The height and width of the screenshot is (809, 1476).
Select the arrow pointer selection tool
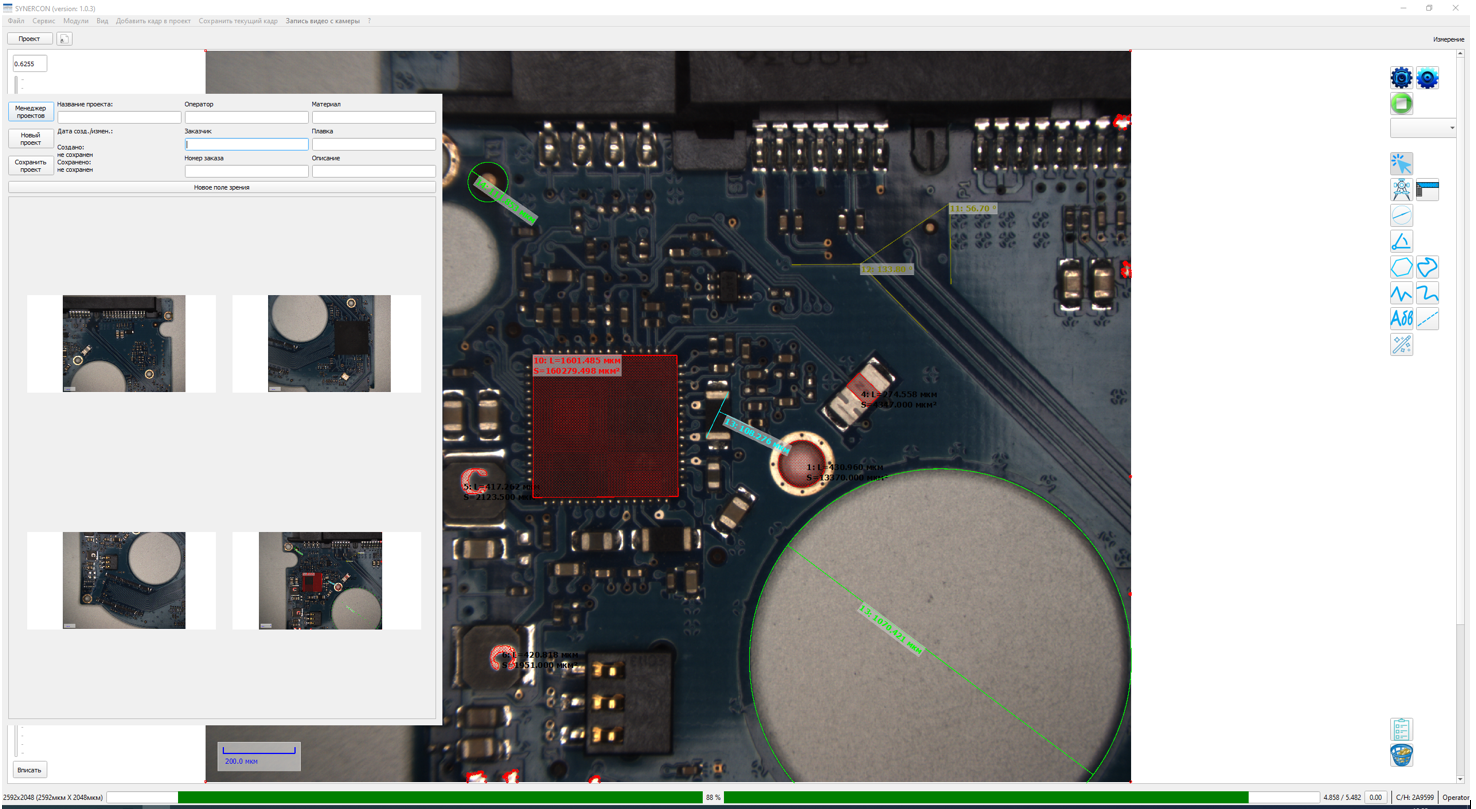1401,164
